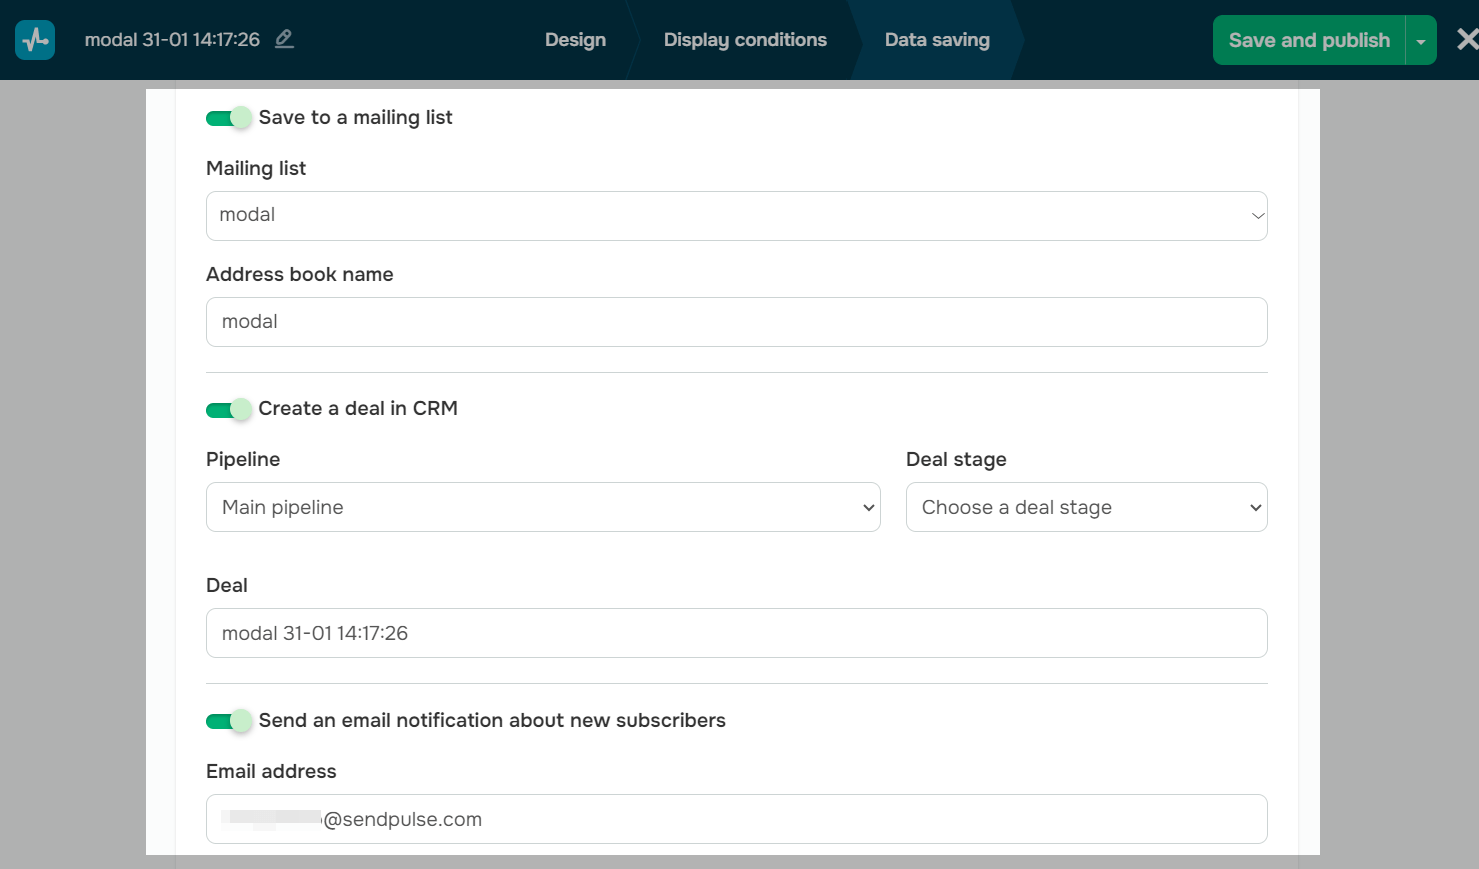Viewport: 1479px width, 869px height.
Task: Toggle email notification about new subscribers
Action: [x=228, y=721]
